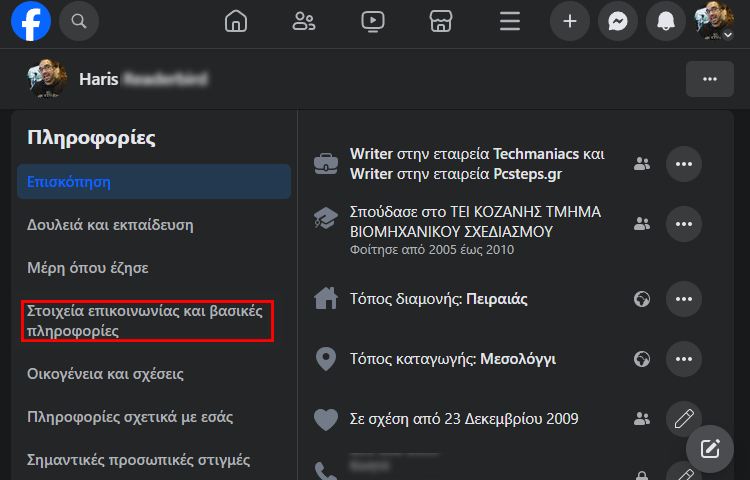Select Μέρη όπου έζησε section
The width and height of the screenshot is (750, 480).
click(88, 268)
